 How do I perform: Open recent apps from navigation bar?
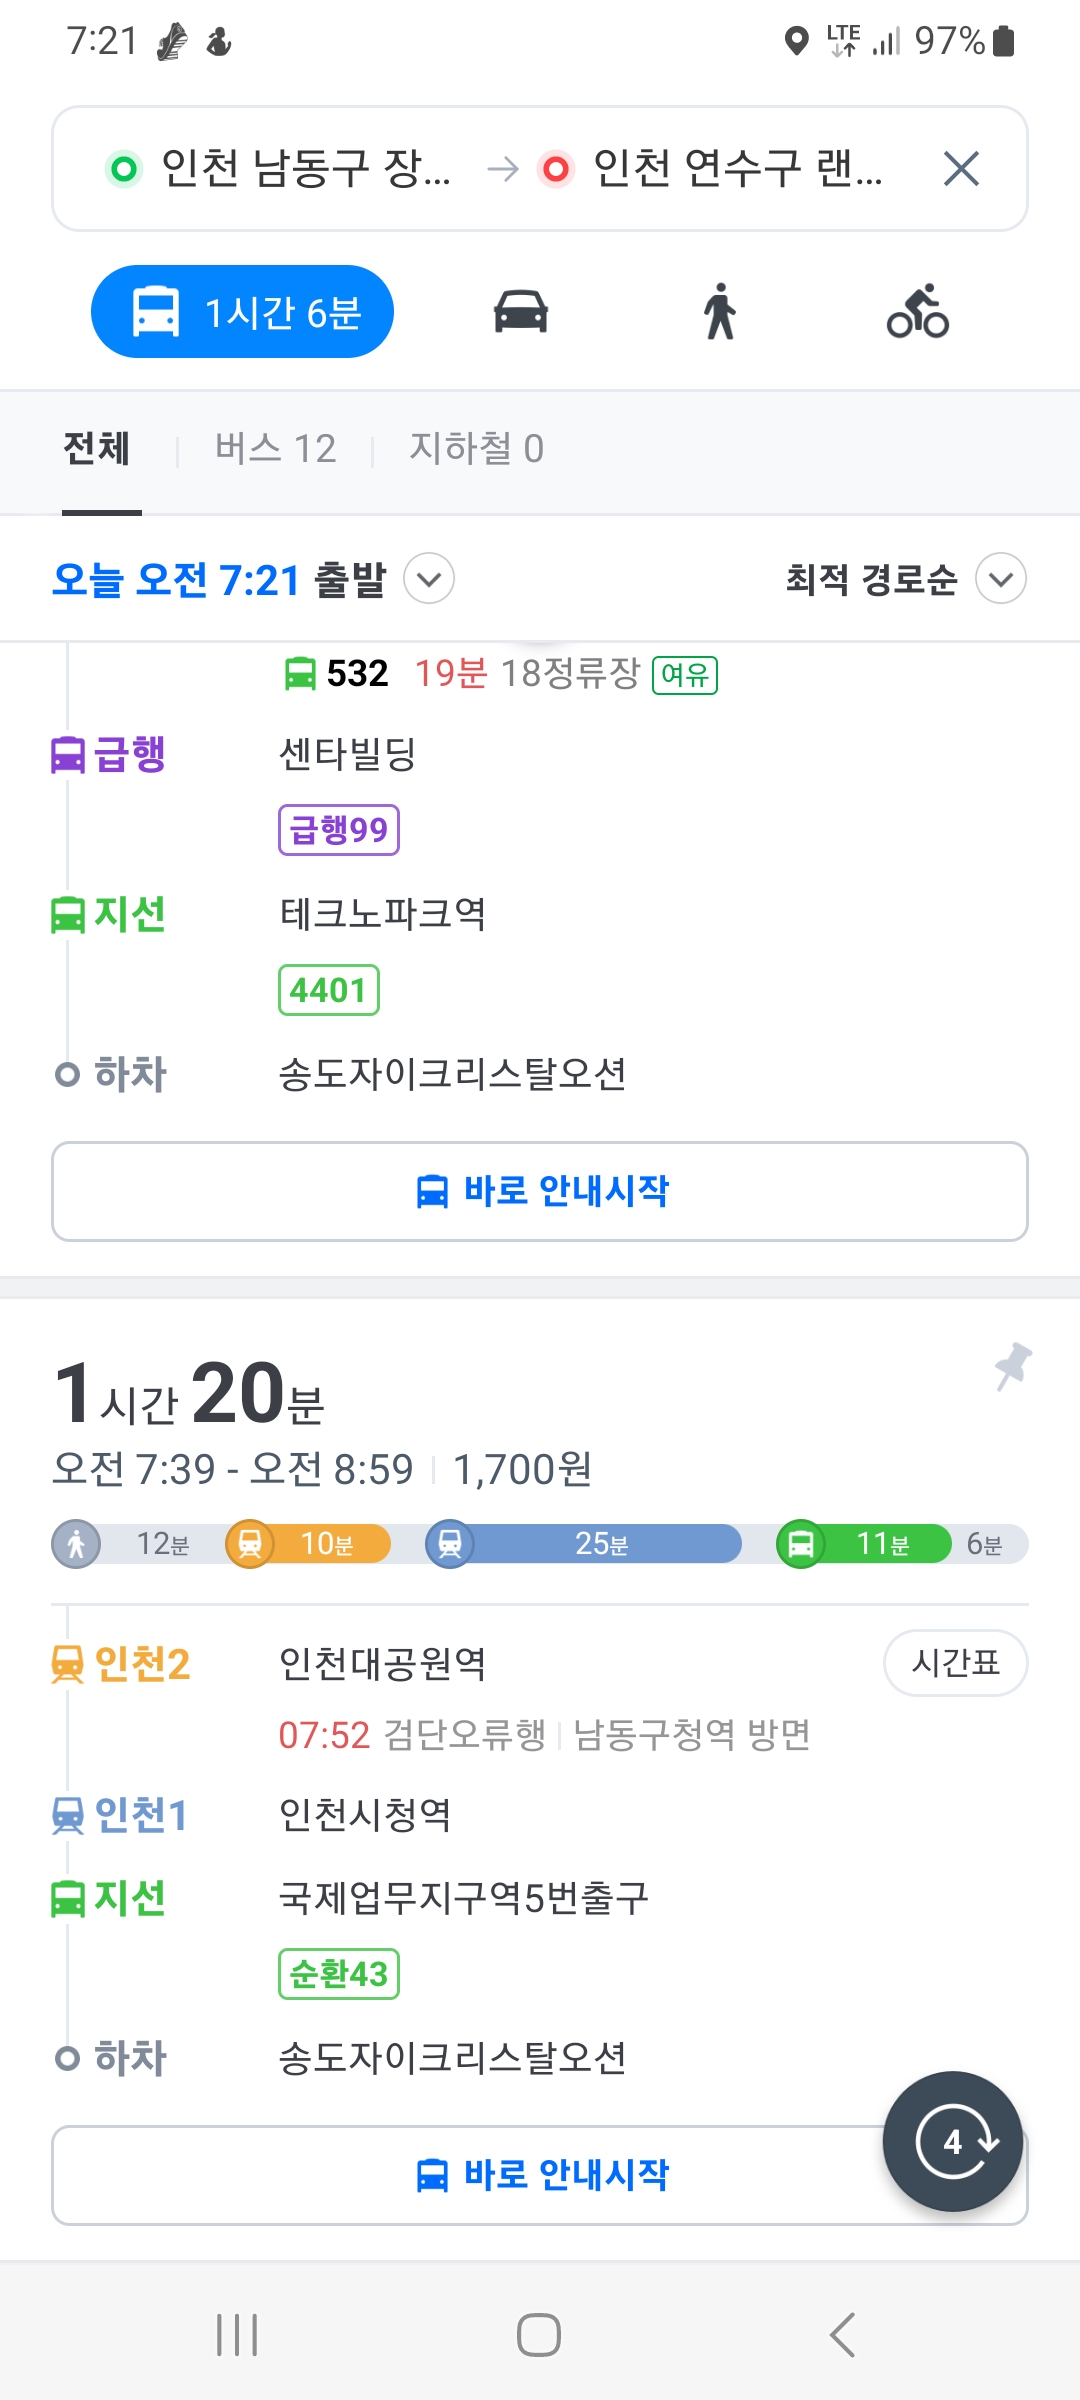[x=237, y=2335]
